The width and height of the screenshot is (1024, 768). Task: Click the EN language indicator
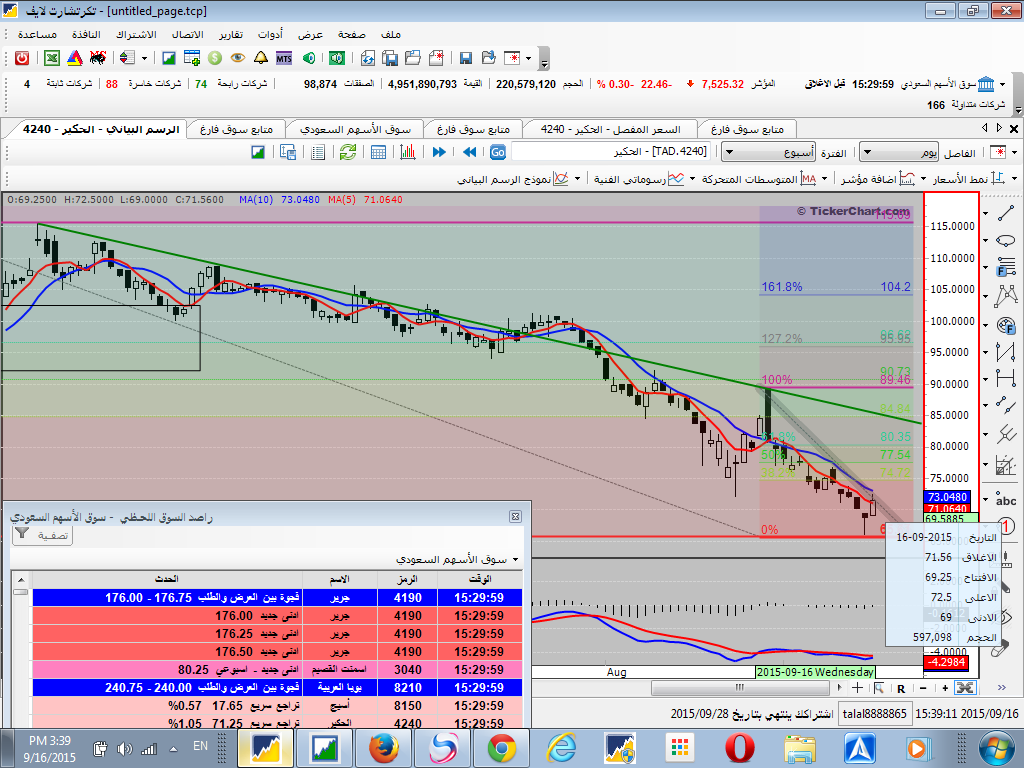coord(200,746)
